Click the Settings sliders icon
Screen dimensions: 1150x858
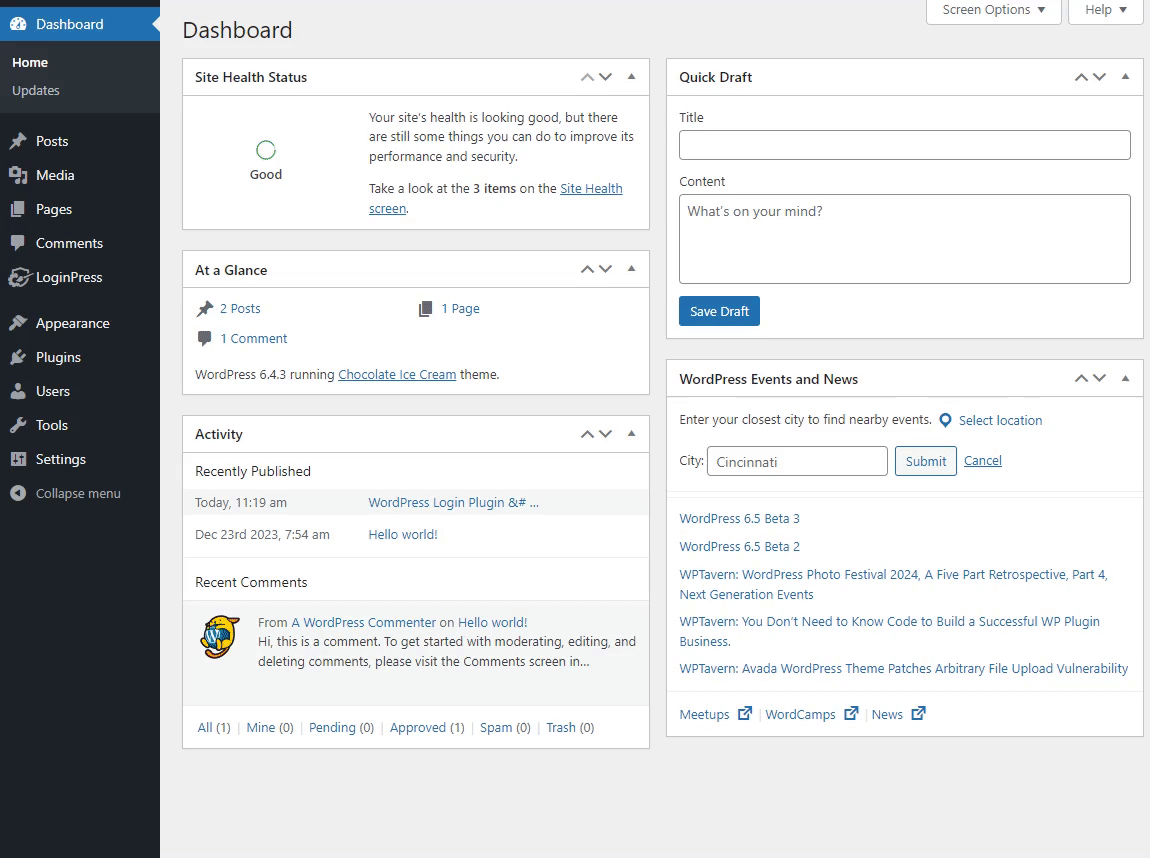[x=18, y=459]
